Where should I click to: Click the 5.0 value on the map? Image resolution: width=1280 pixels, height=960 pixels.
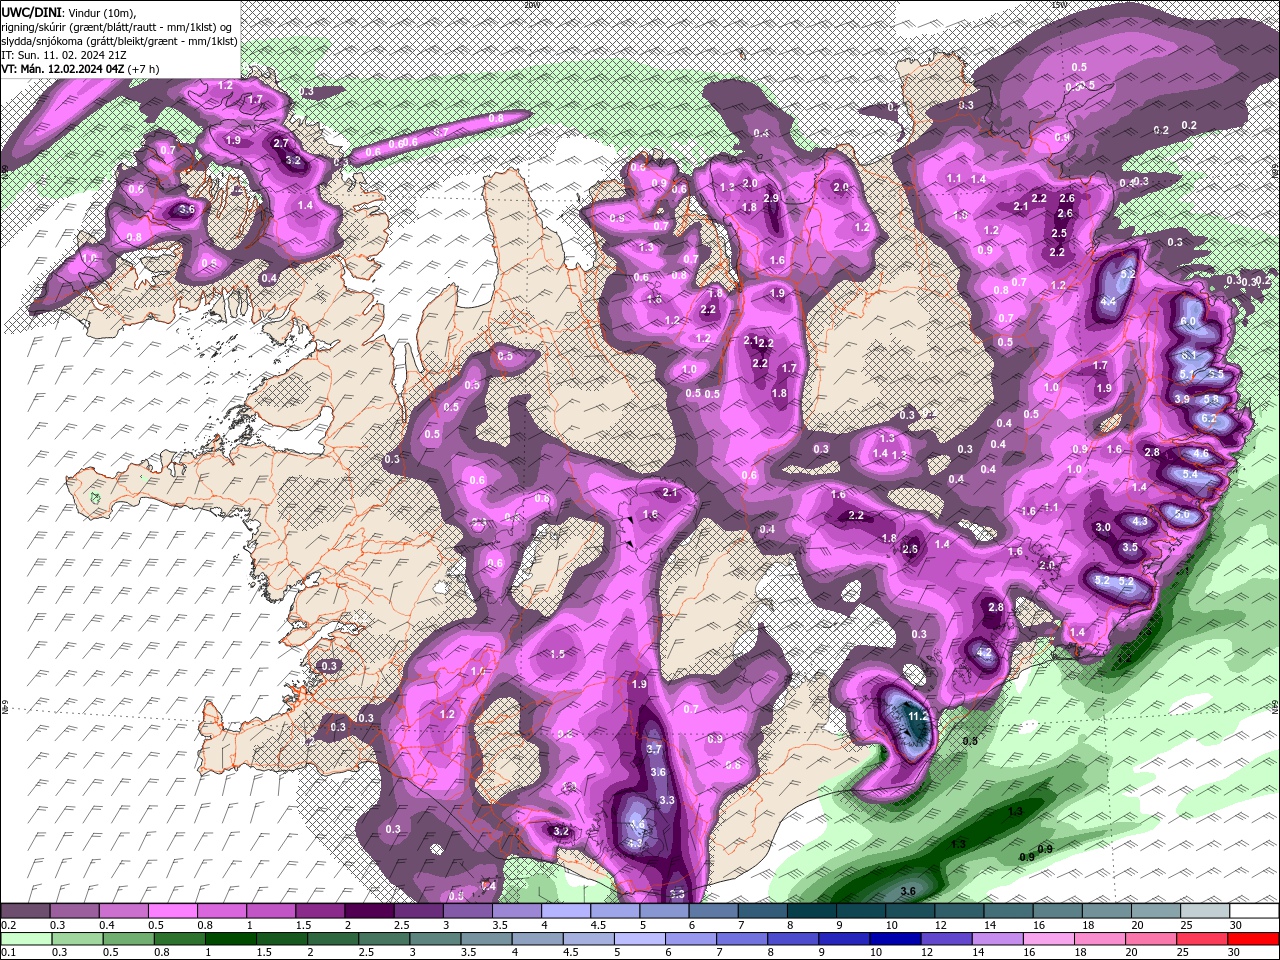tap(1183, 514)
